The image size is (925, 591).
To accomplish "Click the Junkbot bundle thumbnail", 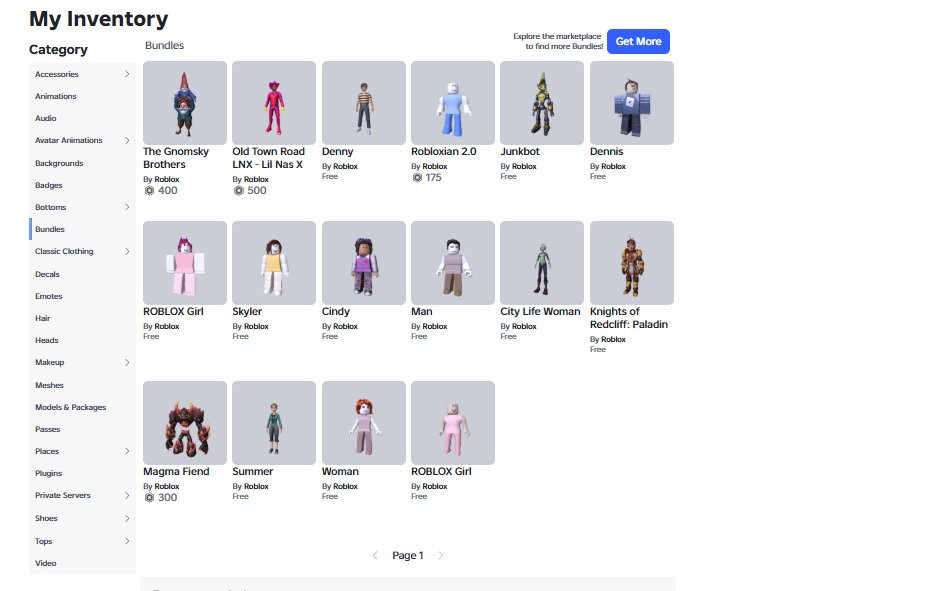I will [542, 103].
